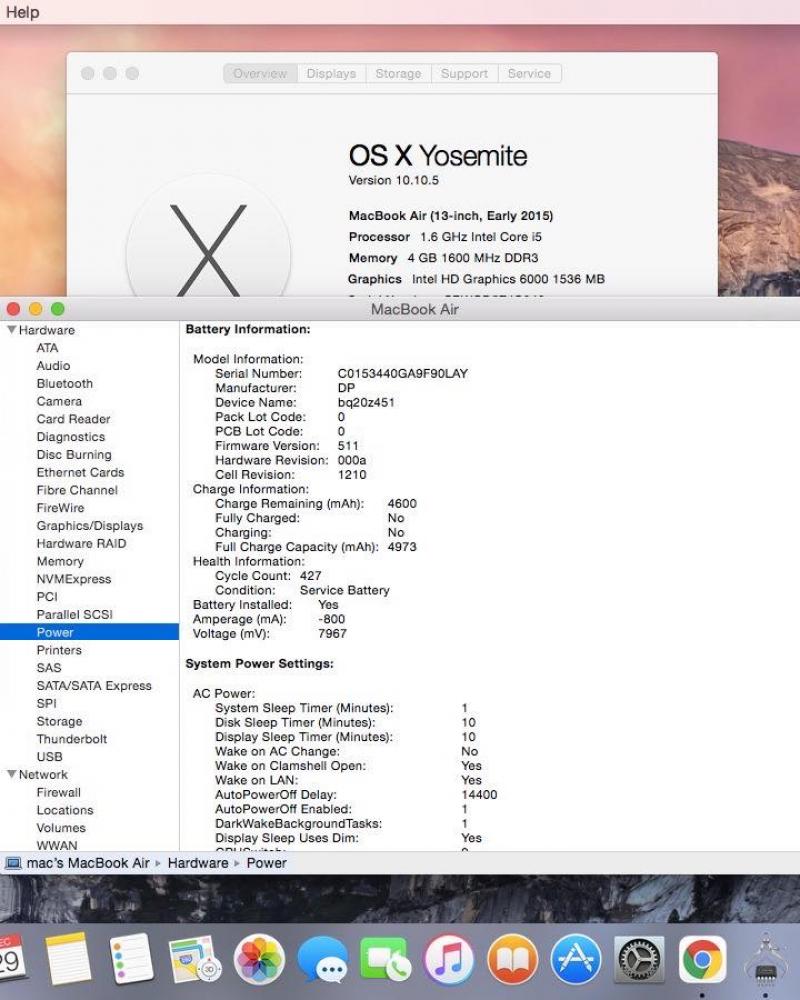Collapse the Hardware section triangle
The width and height of the screenshot is (800, 1000).
click(11, 330)
